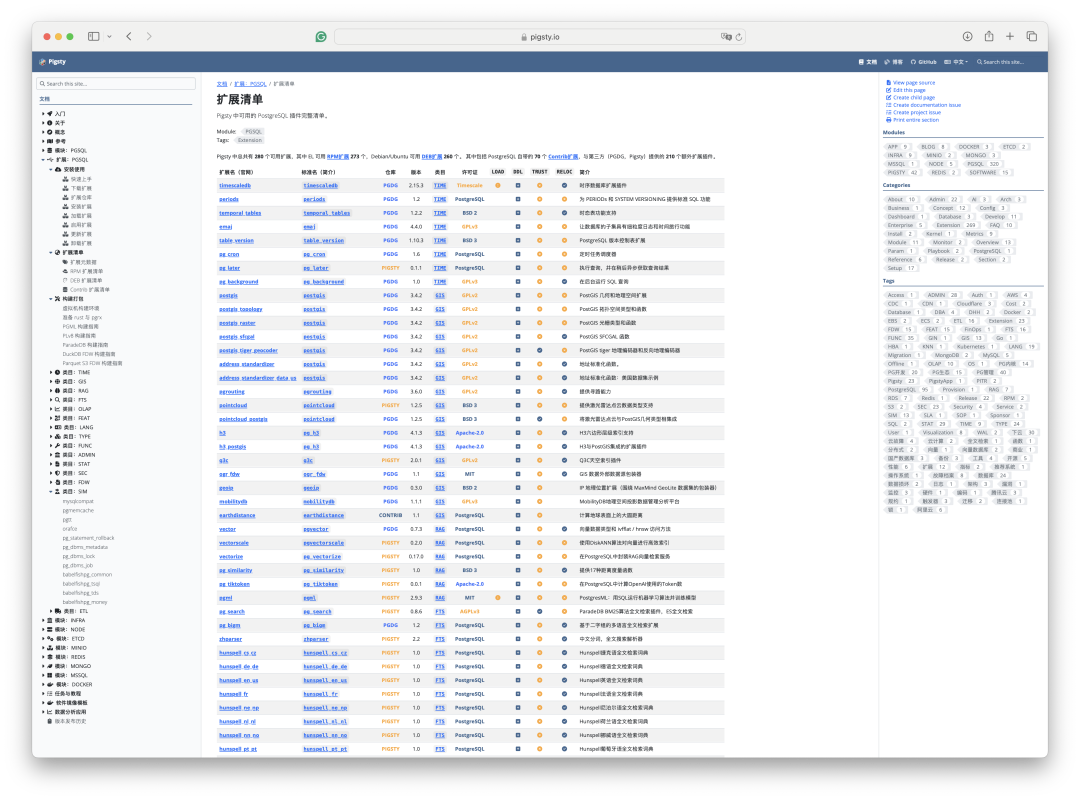This screenshot has width=1080, height=800.
Task: Click the translate icon in address bar
Action: point(725,37)
